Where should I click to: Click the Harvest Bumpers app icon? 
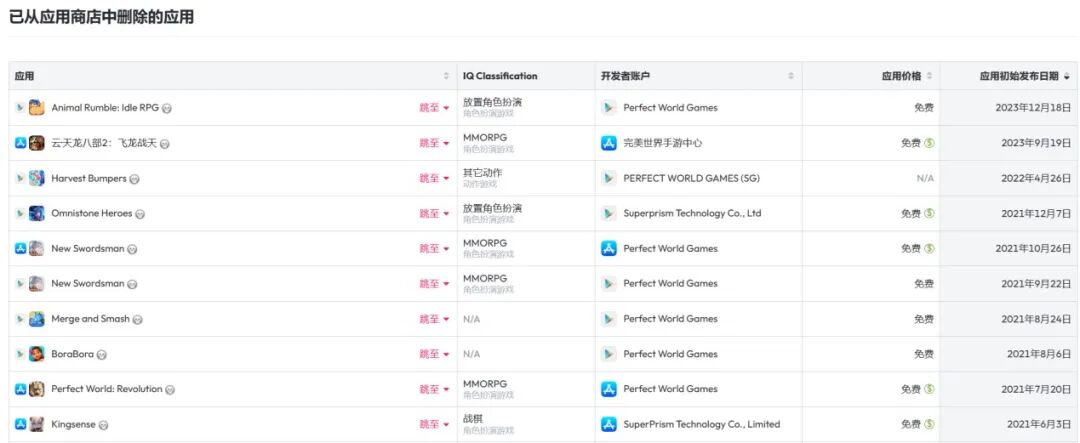click(37, 178)
